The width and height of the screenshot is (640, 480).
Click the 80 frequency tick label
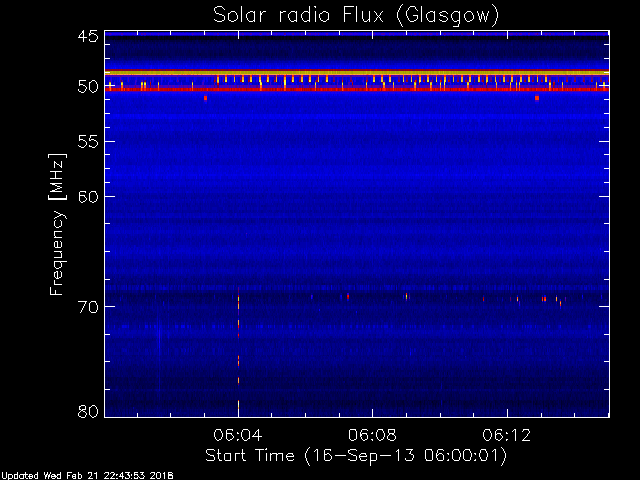(88, 411)
